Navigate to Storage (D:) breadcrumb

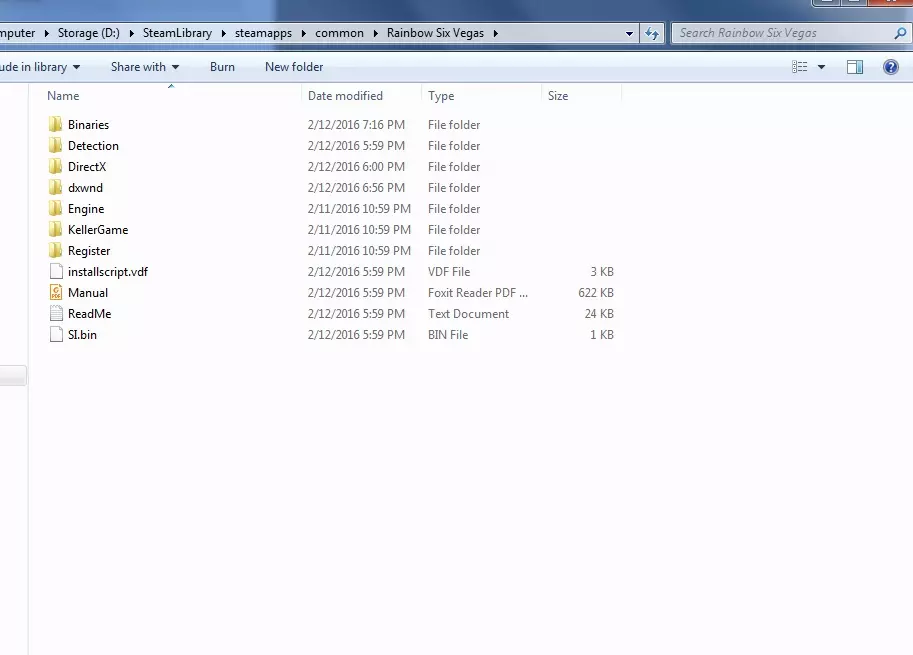[x=89, y=33]
